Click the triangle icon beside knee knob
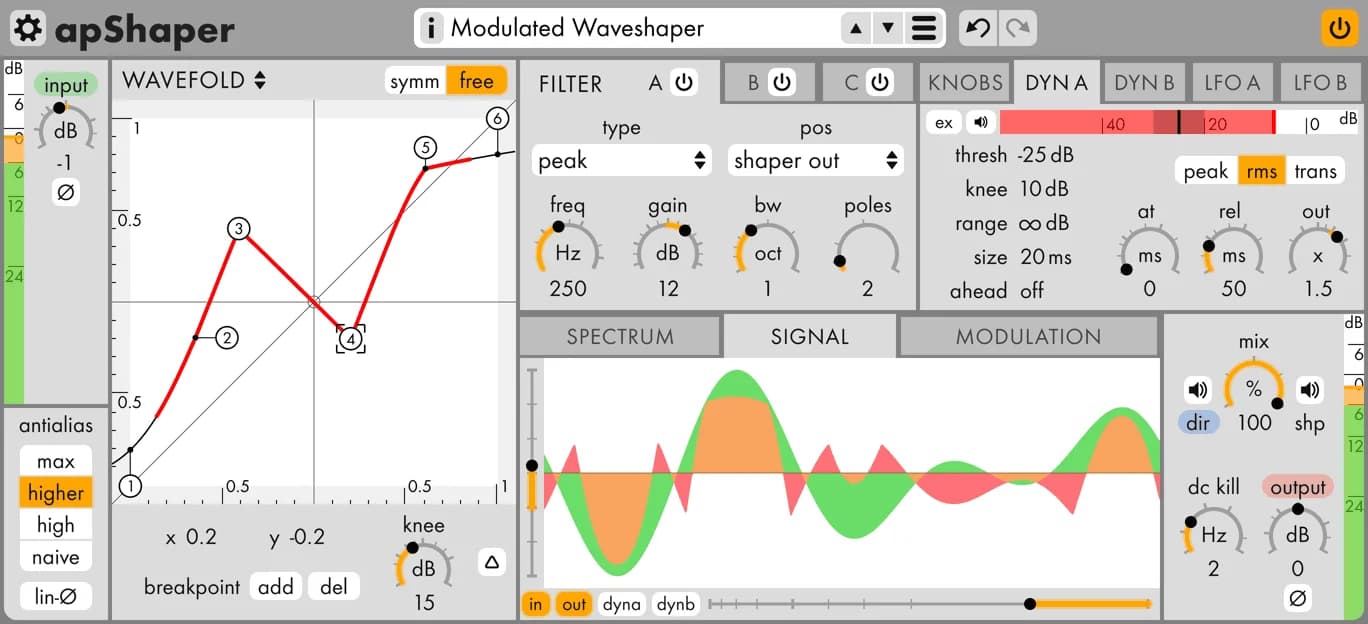This screenshot has width=1368, height=624. tap(491, 563)
